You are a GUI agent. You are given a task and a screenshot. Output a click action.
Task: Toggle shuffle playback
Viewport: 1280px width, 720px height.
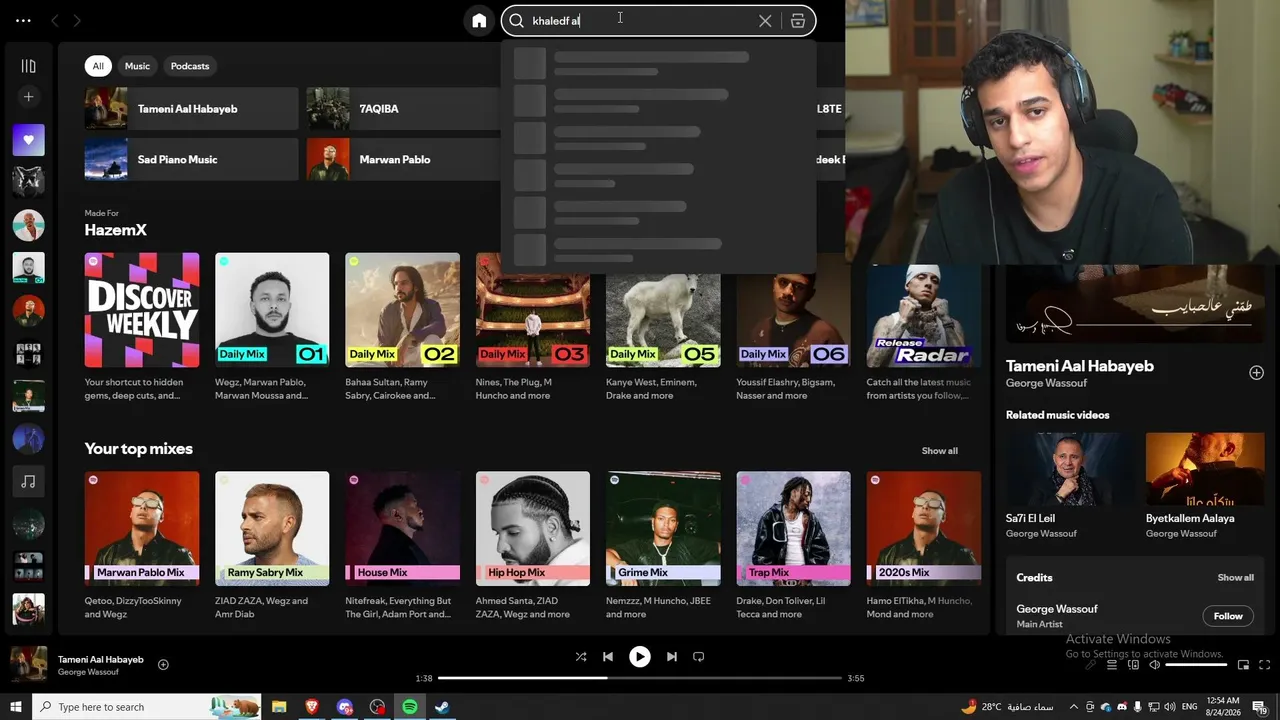[x=581, y=657]
